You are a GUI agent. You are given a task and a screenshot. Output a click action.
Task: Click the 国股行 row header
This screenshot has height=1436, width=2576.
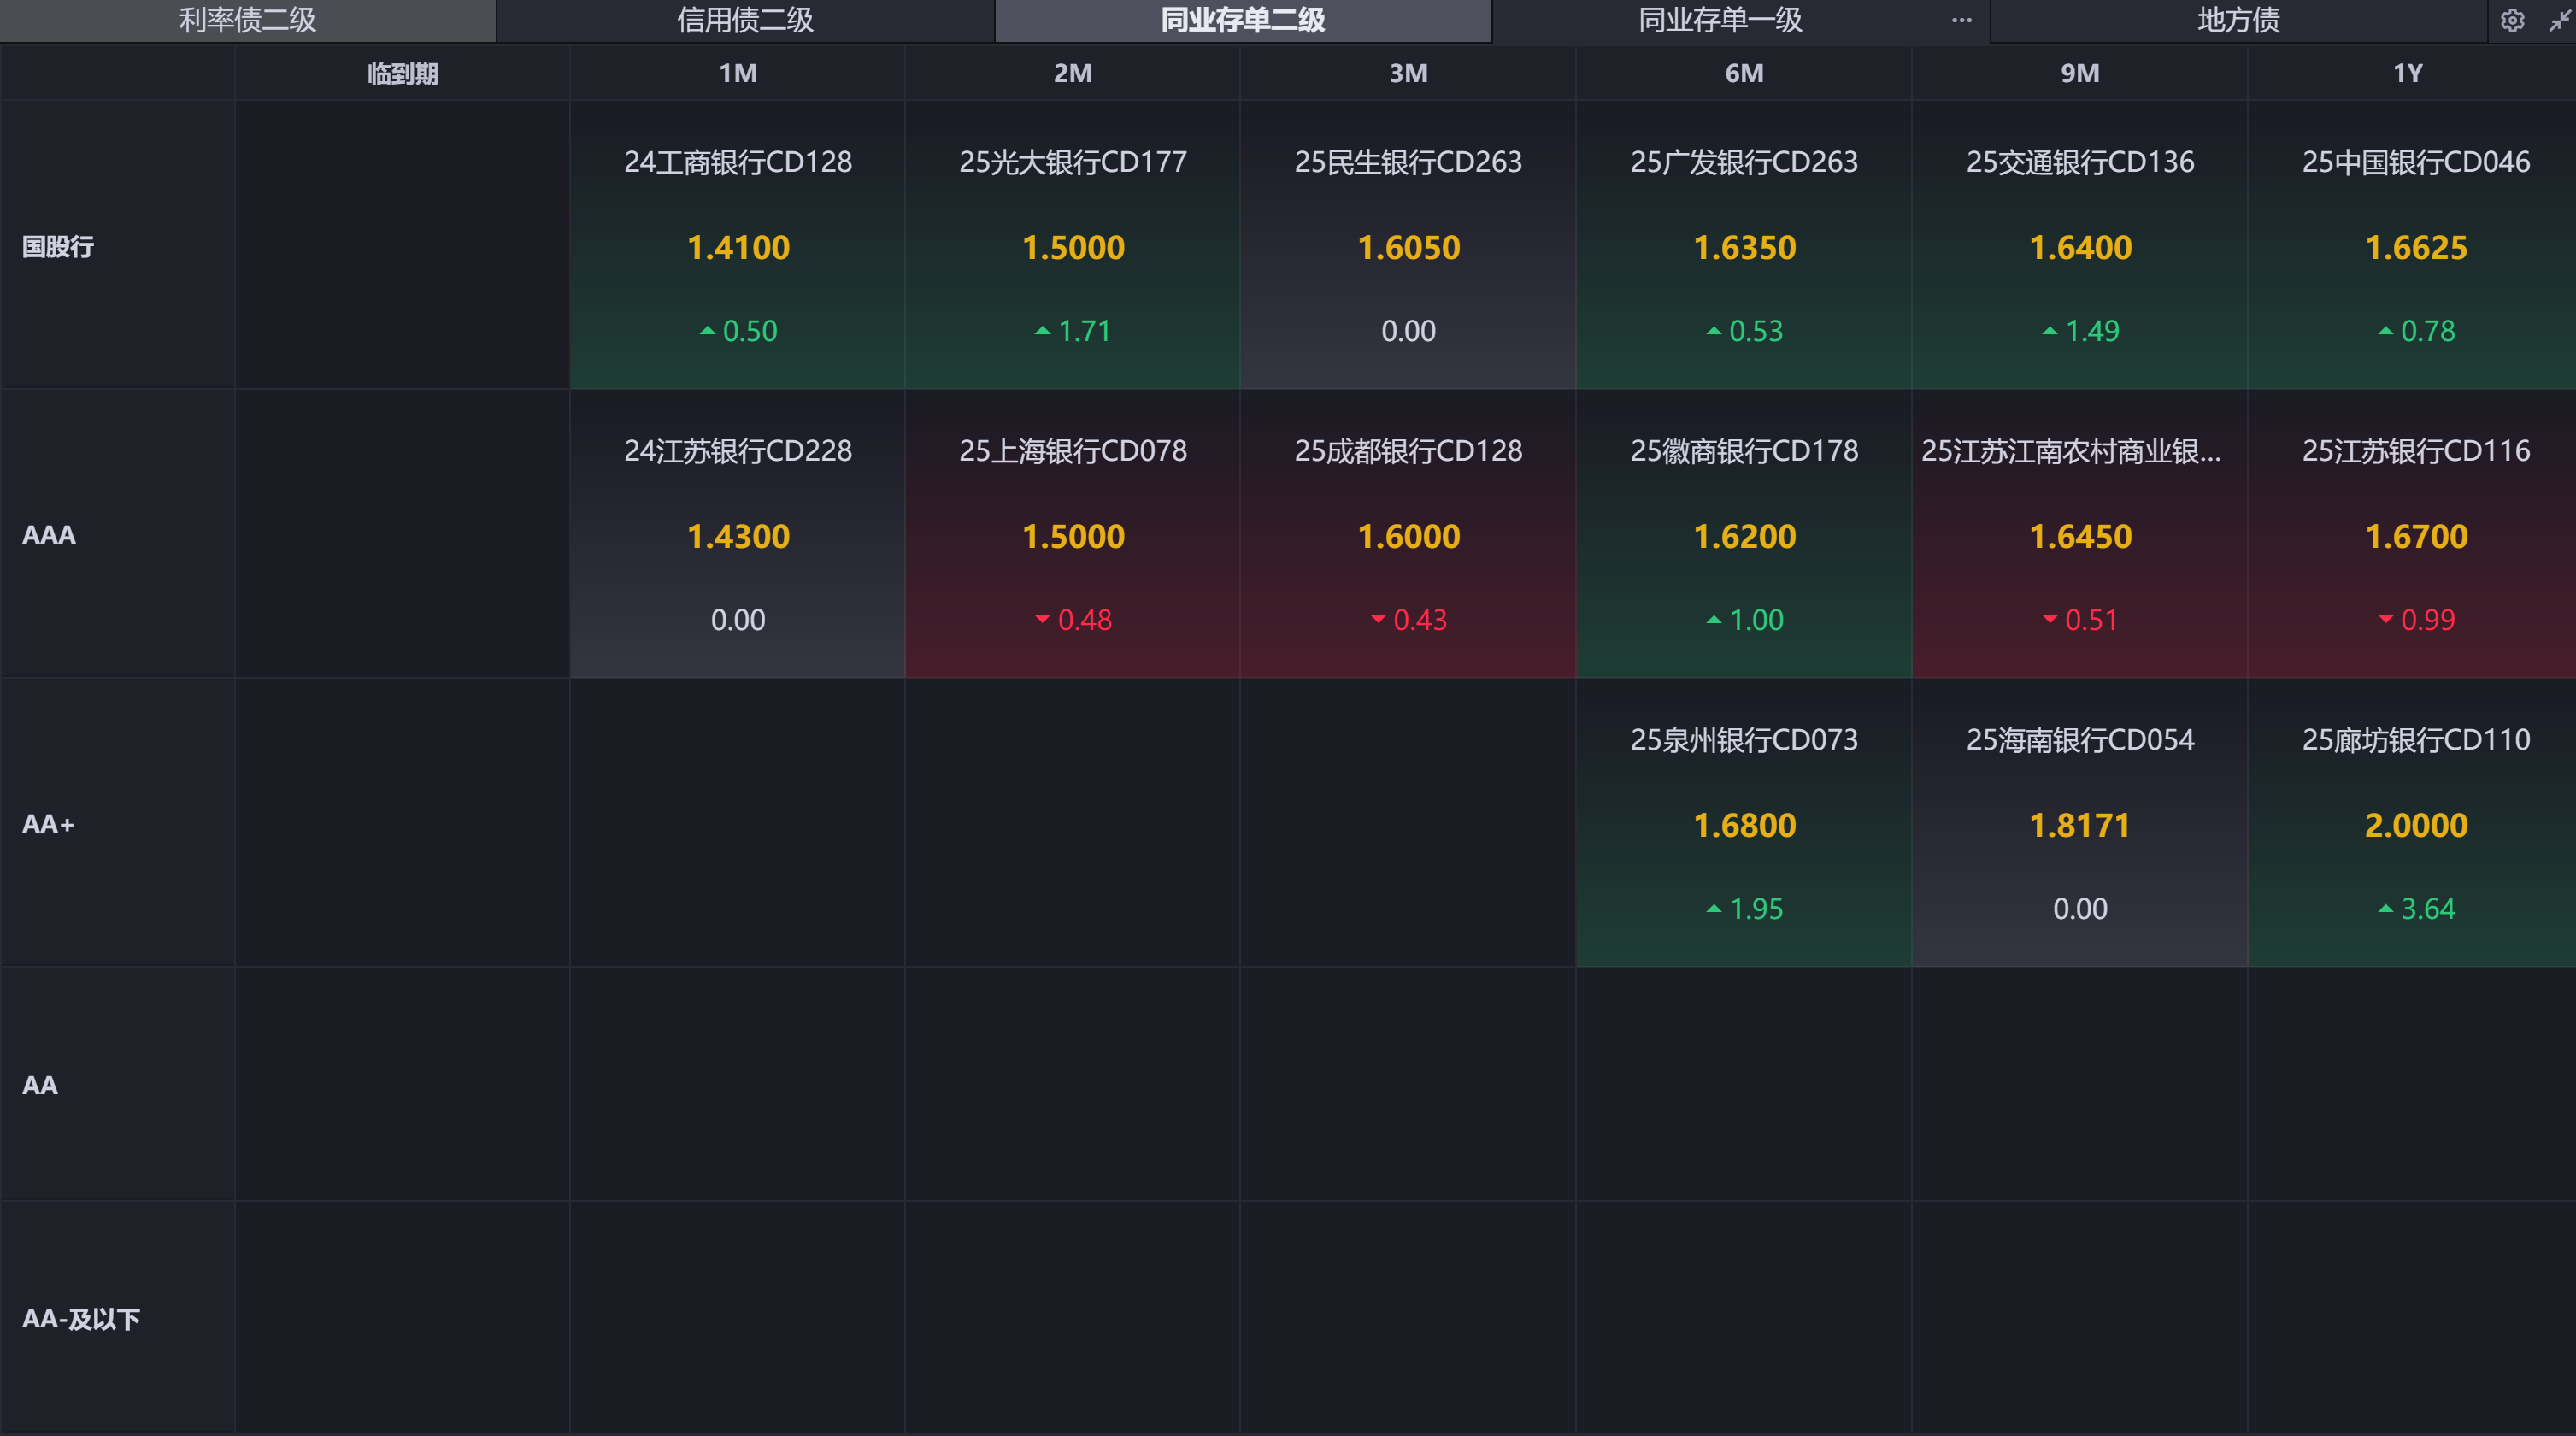pyautogui.click(x=58, y=246)
